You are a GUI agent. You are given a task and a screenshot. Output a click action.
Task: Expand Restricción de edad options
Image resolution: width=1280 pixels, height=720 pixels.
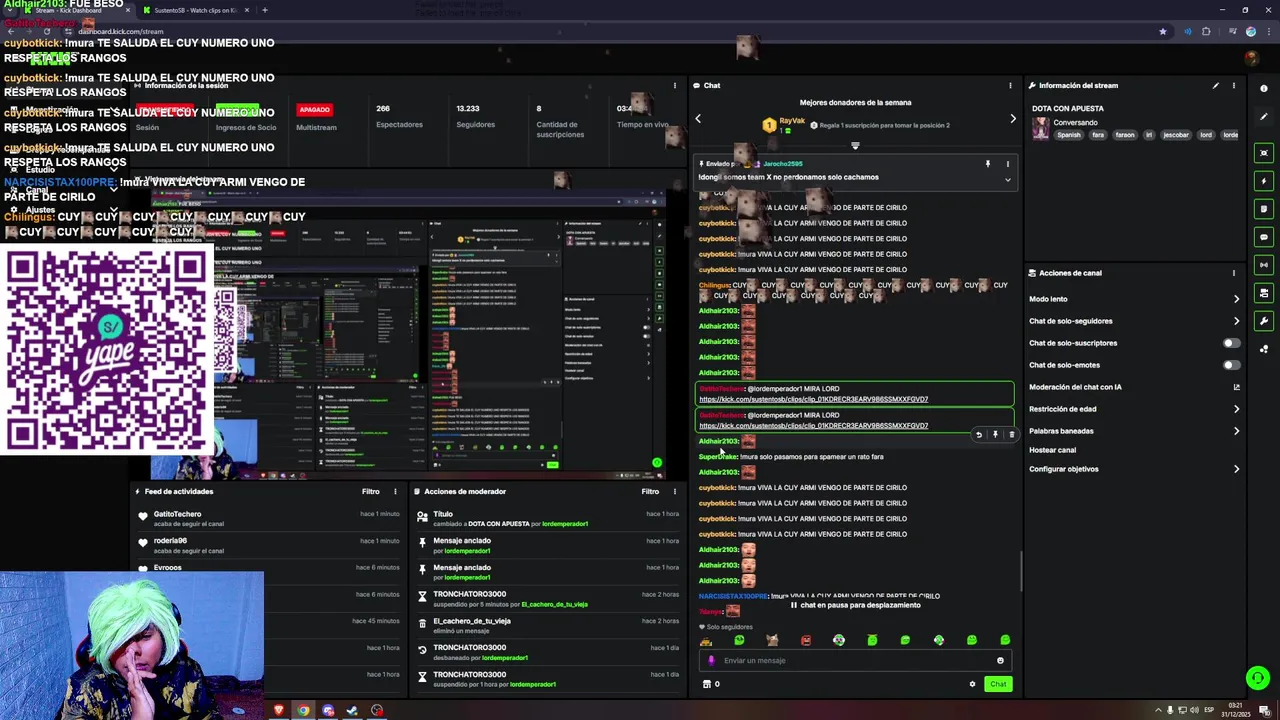click(1236, 409)
